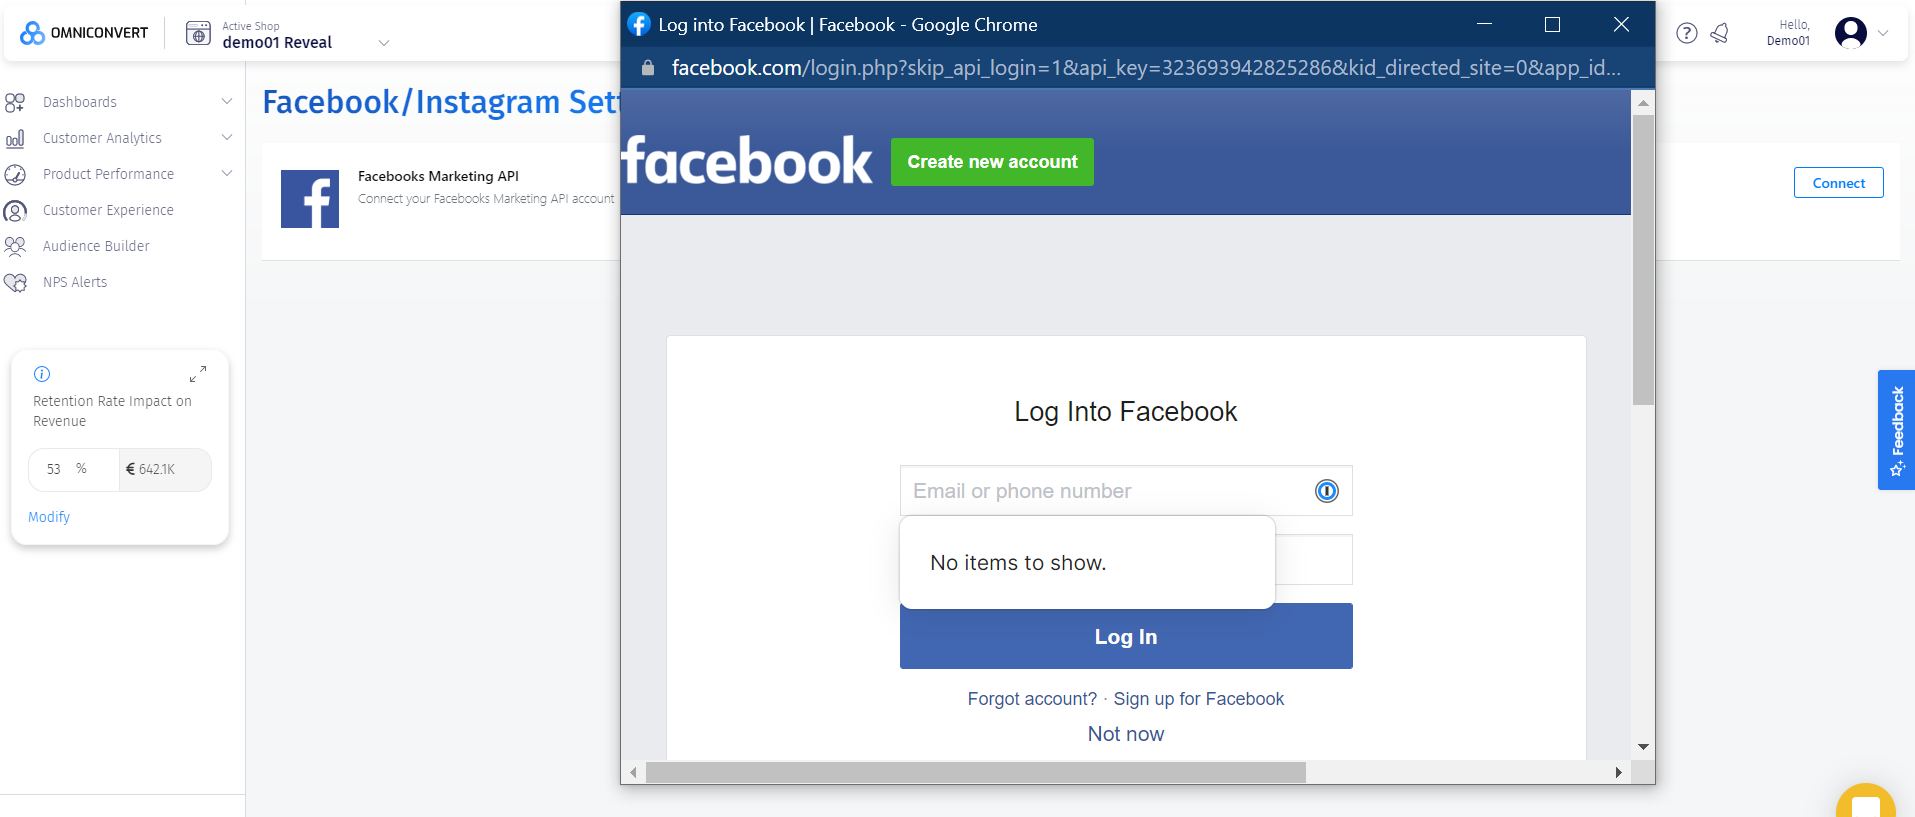Click the user avatar icon
Image resolution: width=1915 pixels, height=817 pixels.
coord(1851,33)
